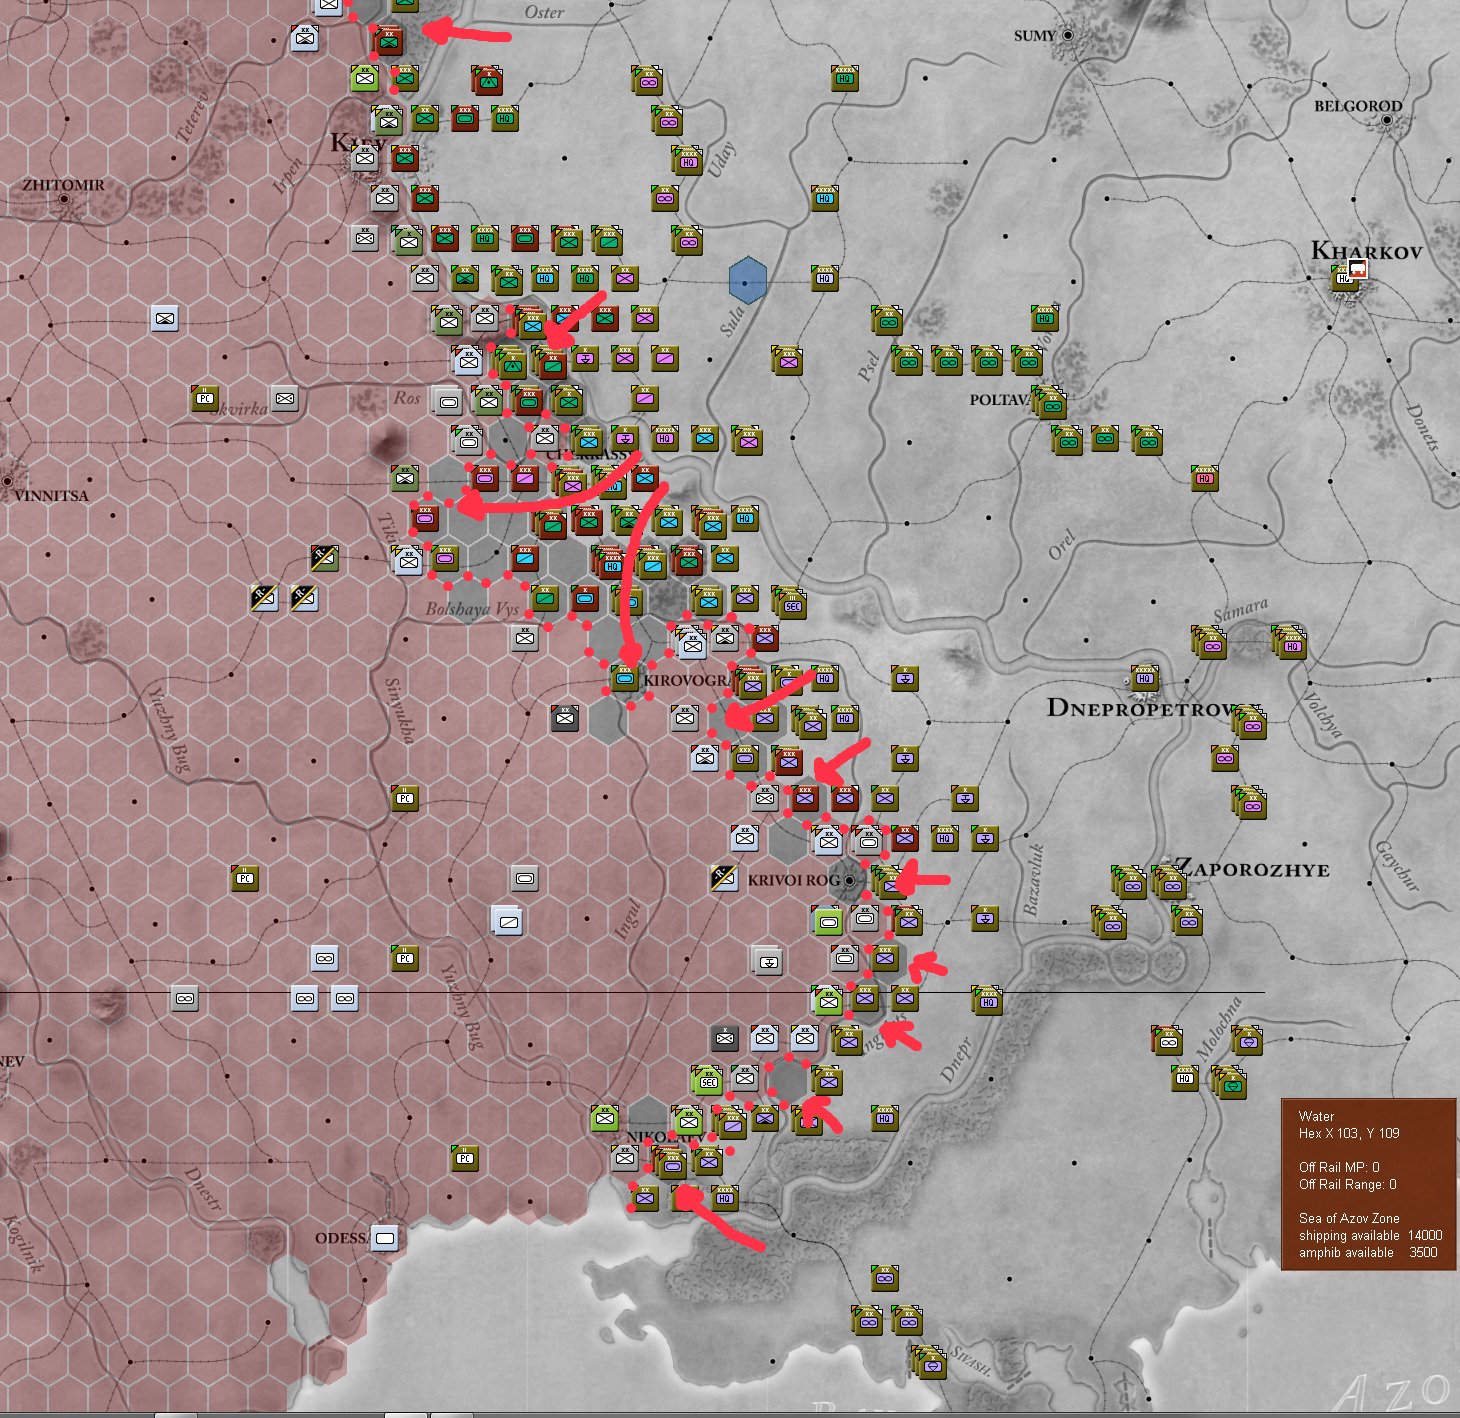This screenshot has height=1418, width=1460.
Task: Click the red railcar icon at Kharkov
Action: click(x=1358, y=269)
